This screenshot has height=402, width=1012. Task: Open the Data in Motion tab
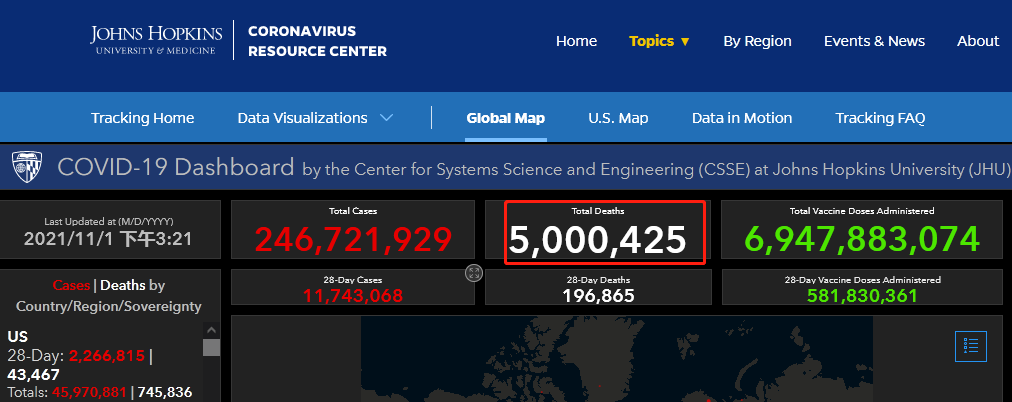741,118
